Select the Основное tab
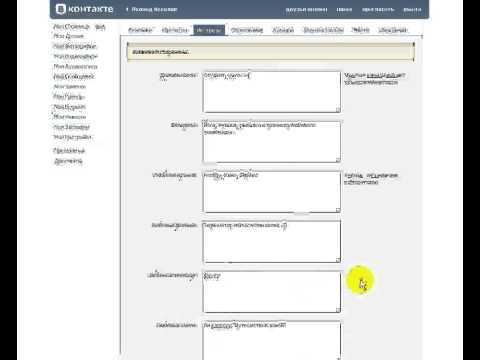 click(x=140, y=30)
